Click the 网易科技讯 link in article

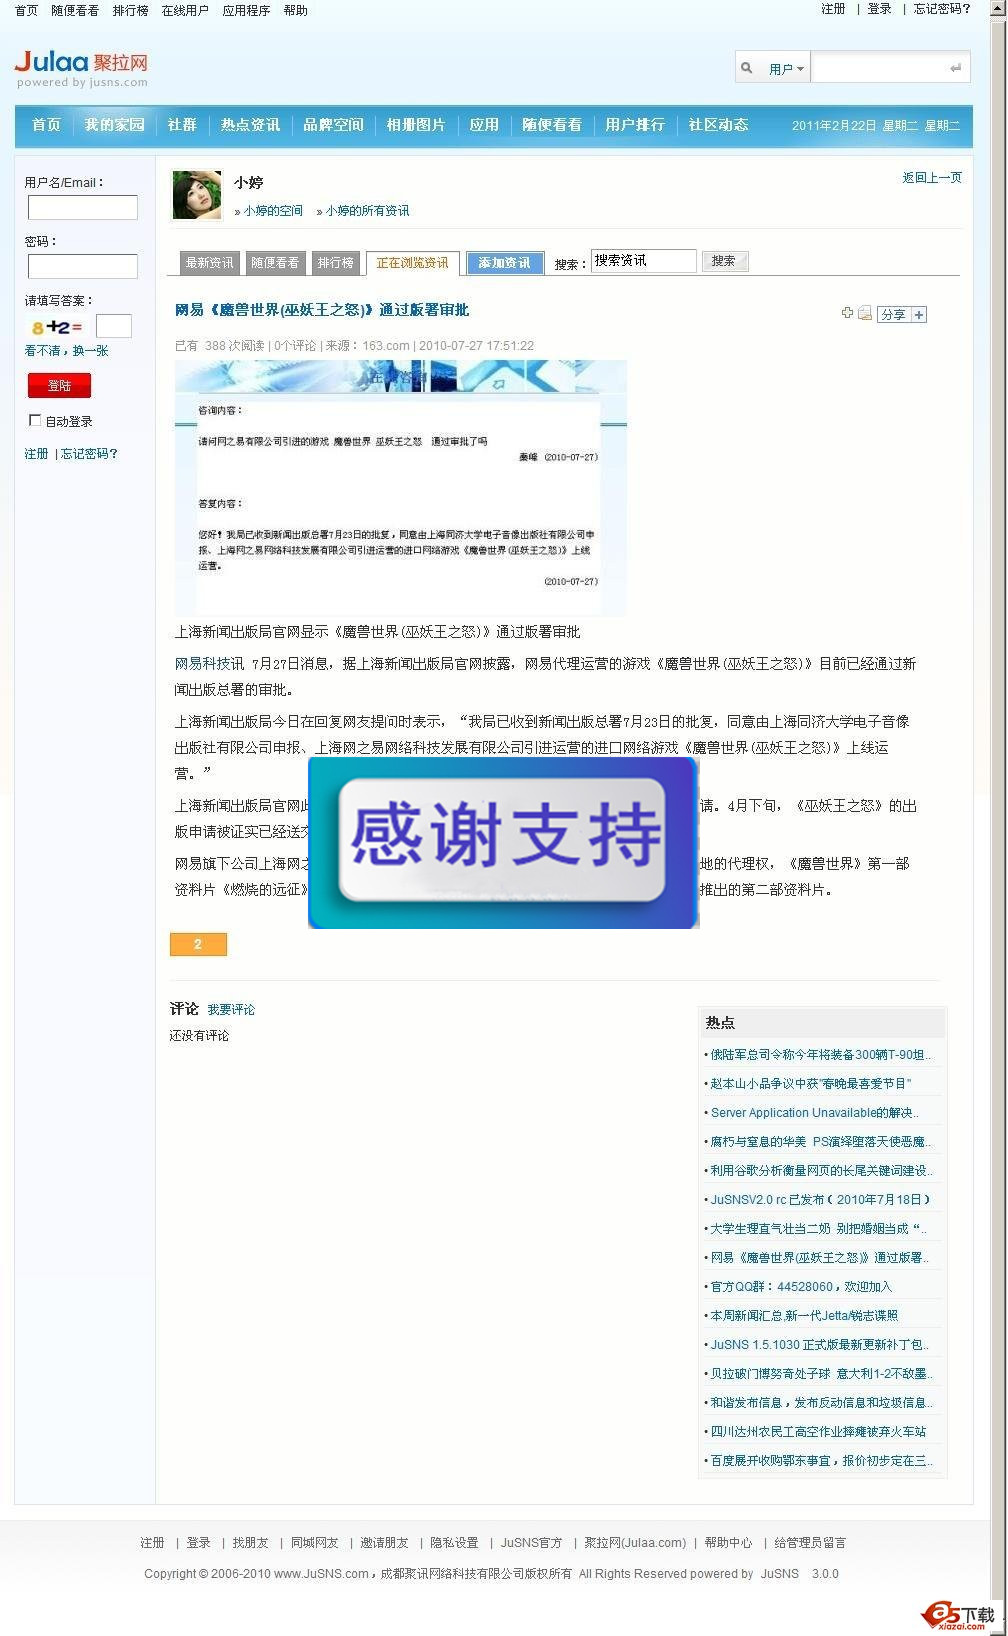209,664
